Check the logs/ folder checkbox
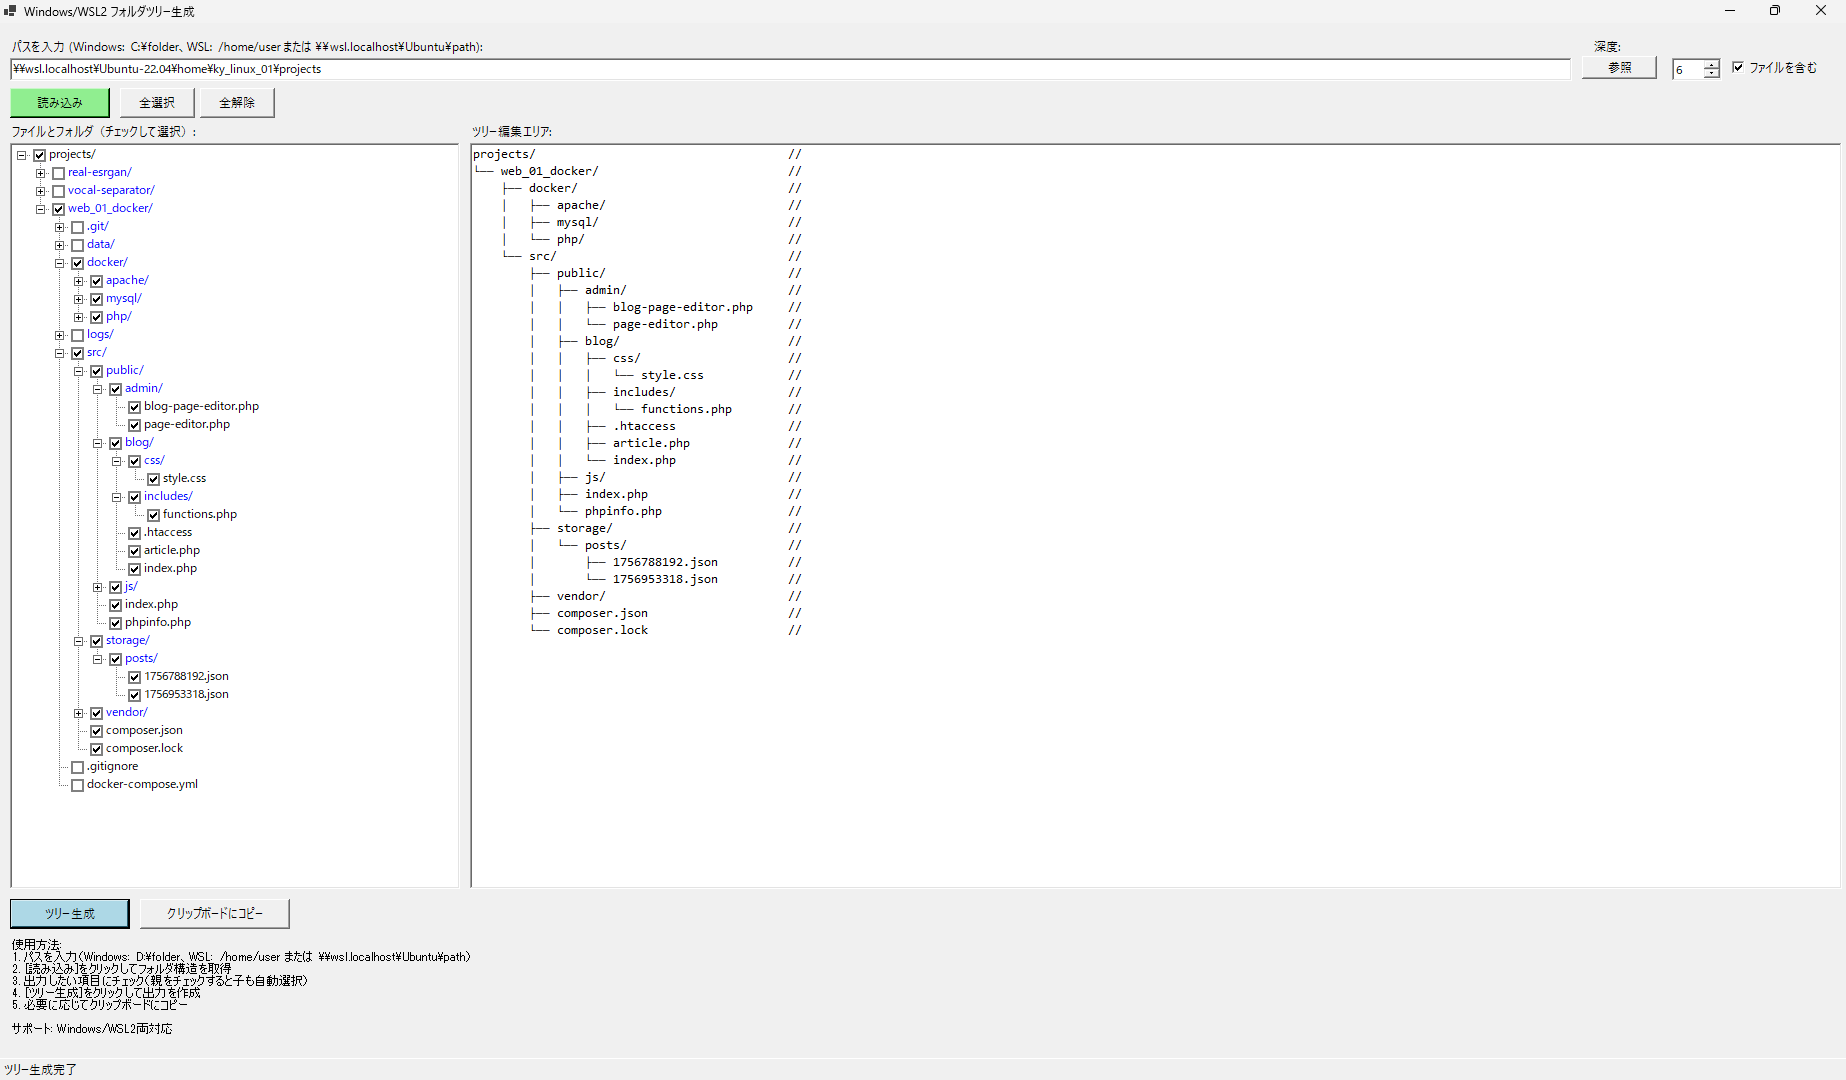 coord(77,334)
